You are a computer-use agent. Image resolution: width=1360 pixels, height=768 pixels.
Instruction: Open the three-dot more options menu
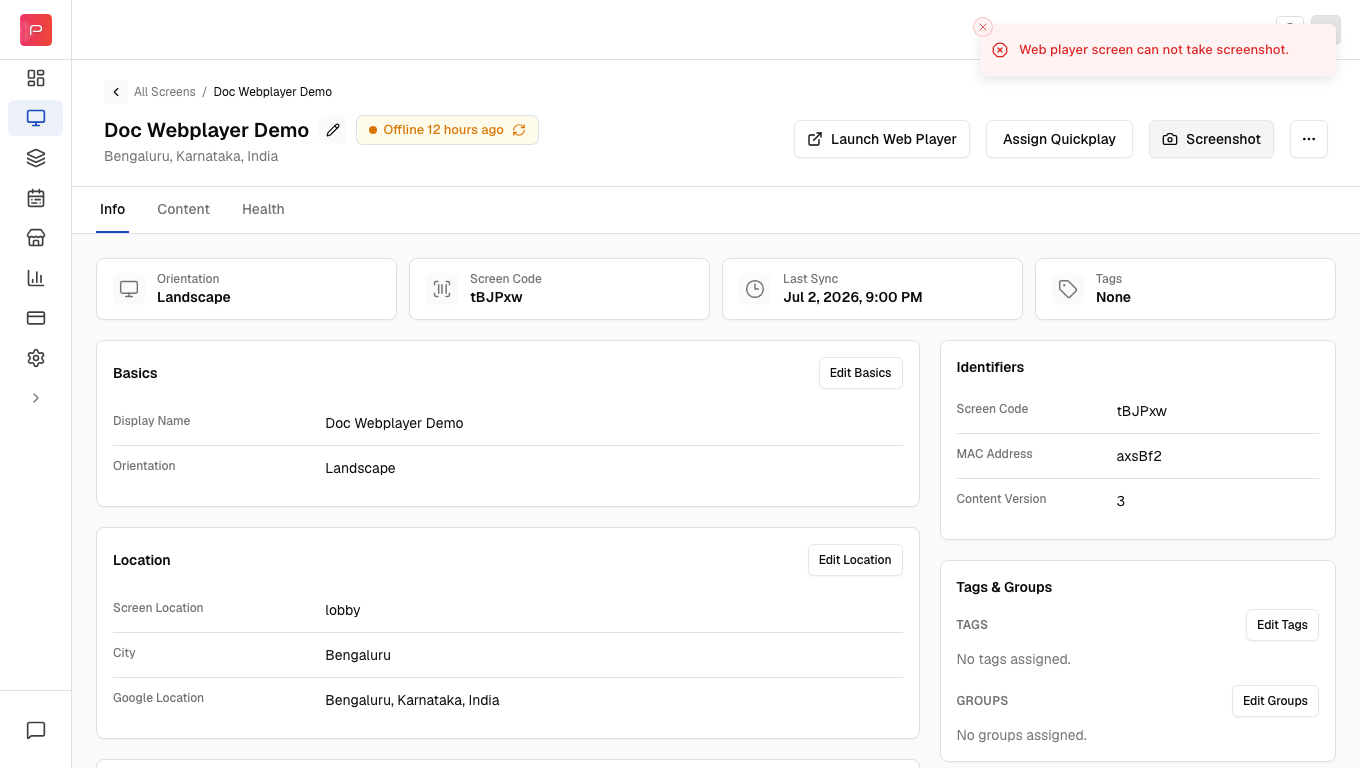[x=1309, y=139]
